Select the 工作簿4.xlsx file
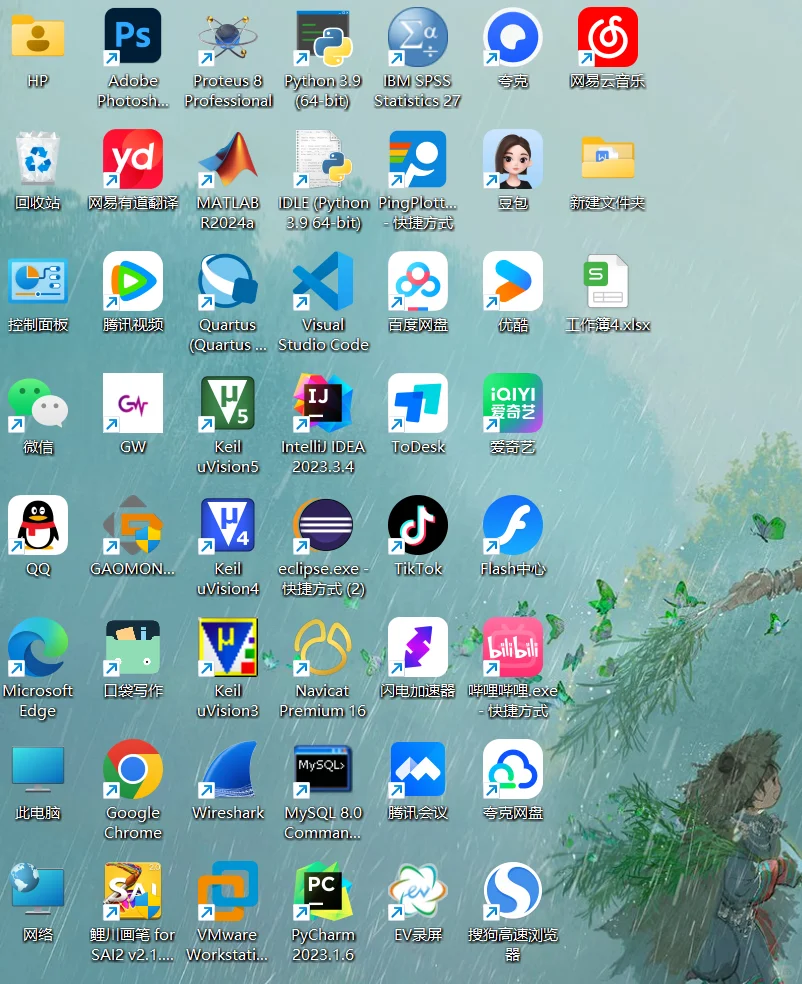 pyautogui.click(x=606, y=281)
